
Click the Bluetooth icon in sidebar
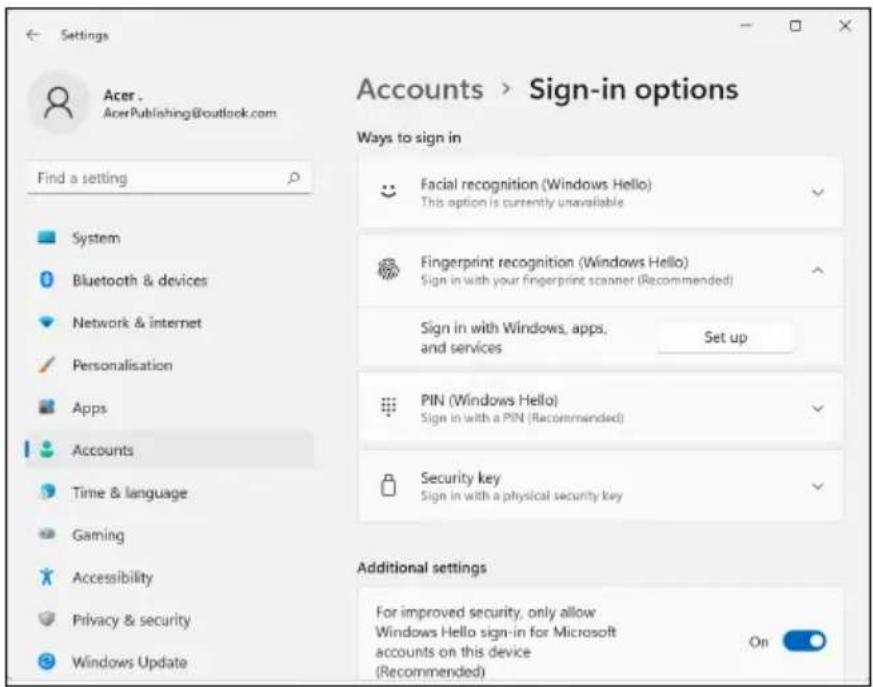point(47,279)
